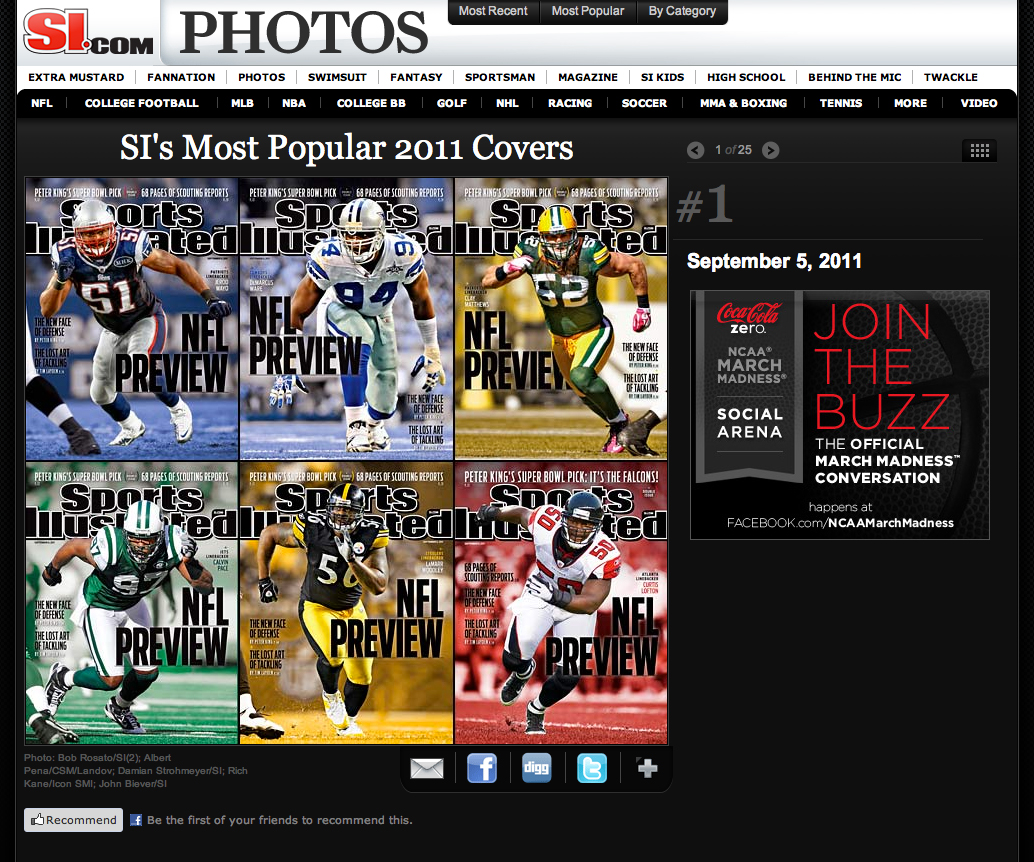Viewport: 1034px width, 862px height.
Task: Share gallery on Twitter
Action: pos(592,768)
